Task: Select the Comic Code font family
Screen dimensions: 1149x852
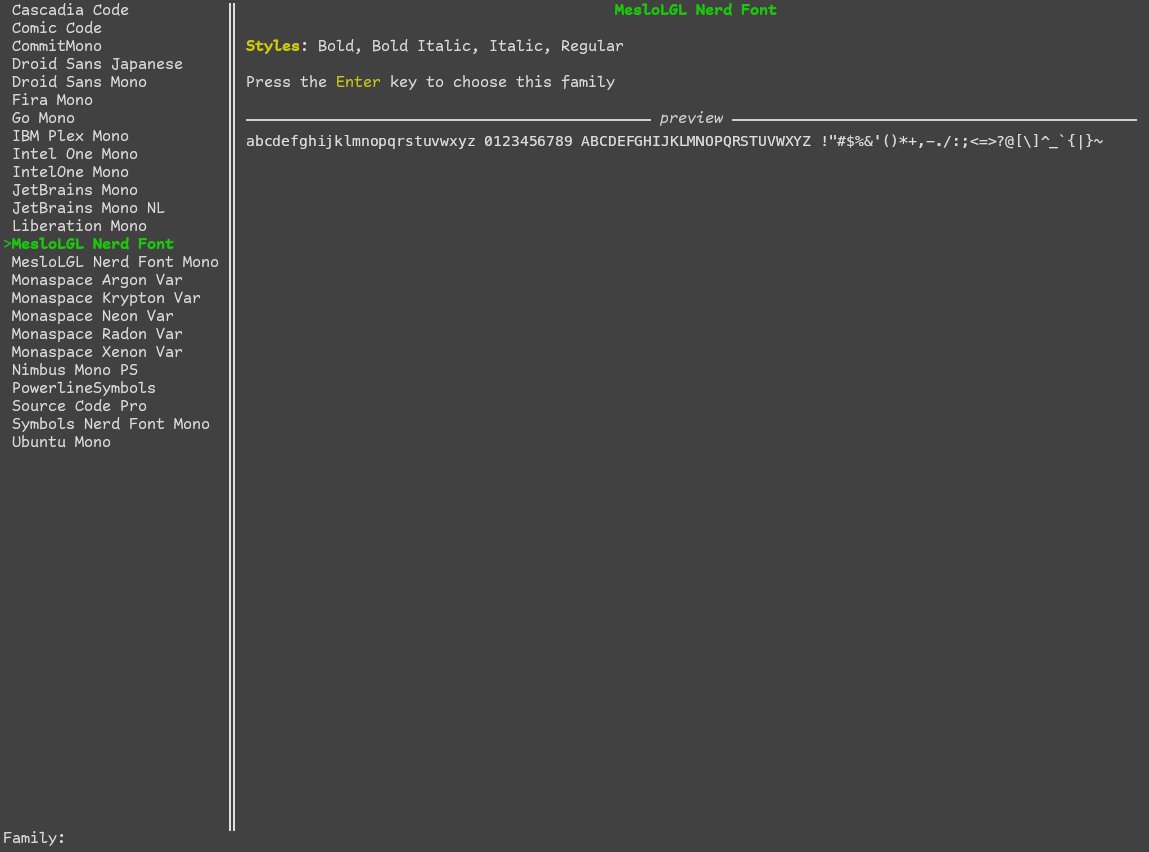Action: (56, 28)
